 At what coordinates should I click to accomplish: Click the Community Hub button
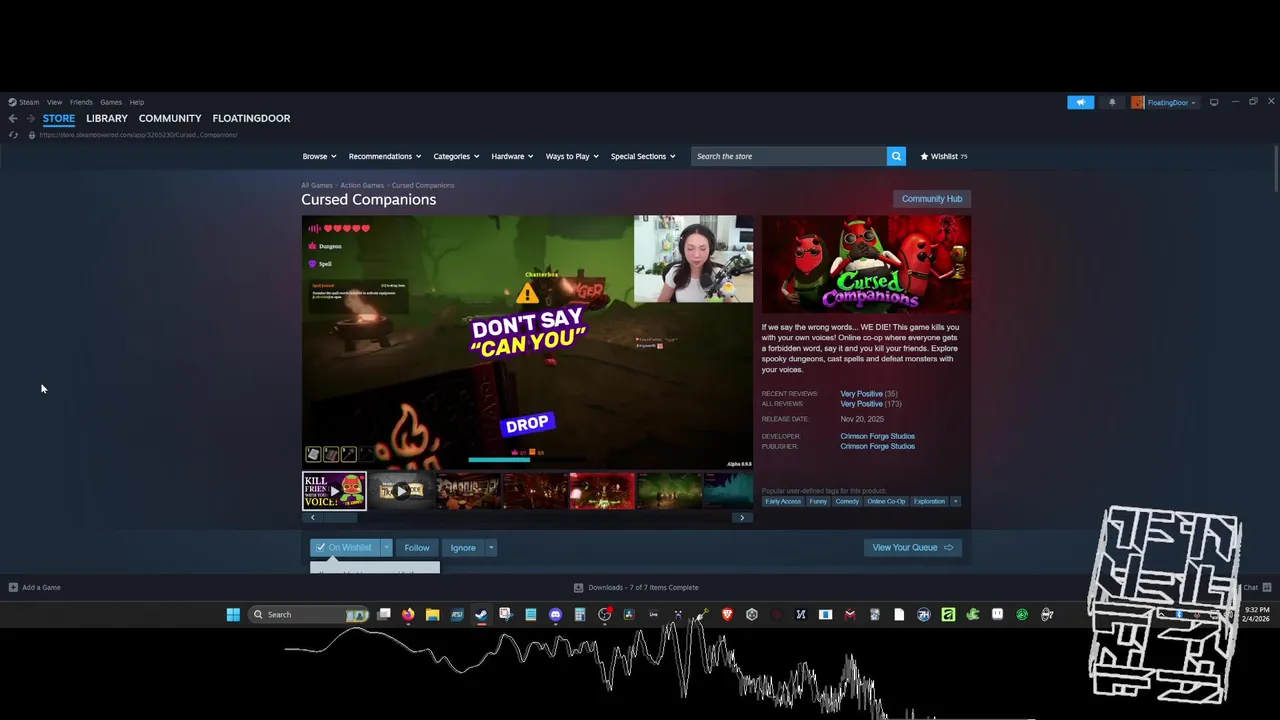tap(932, 198)
